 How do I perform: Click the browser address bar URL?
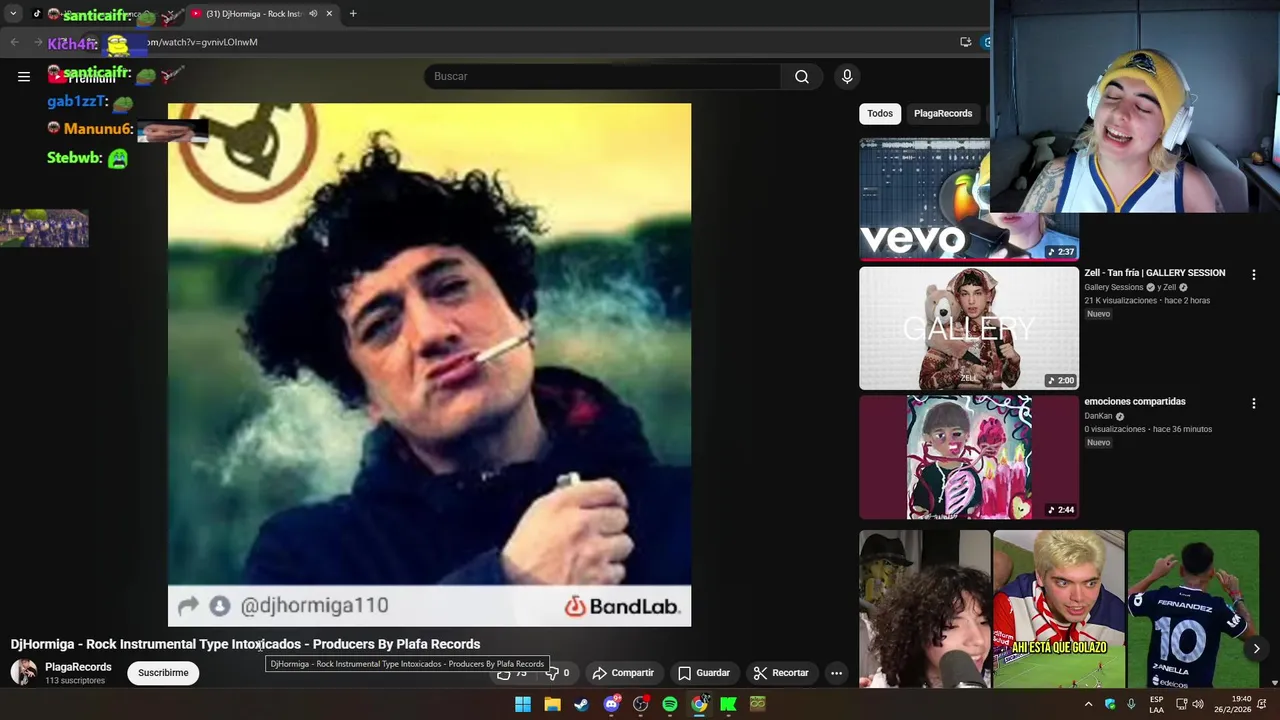[x=202, y=42]
